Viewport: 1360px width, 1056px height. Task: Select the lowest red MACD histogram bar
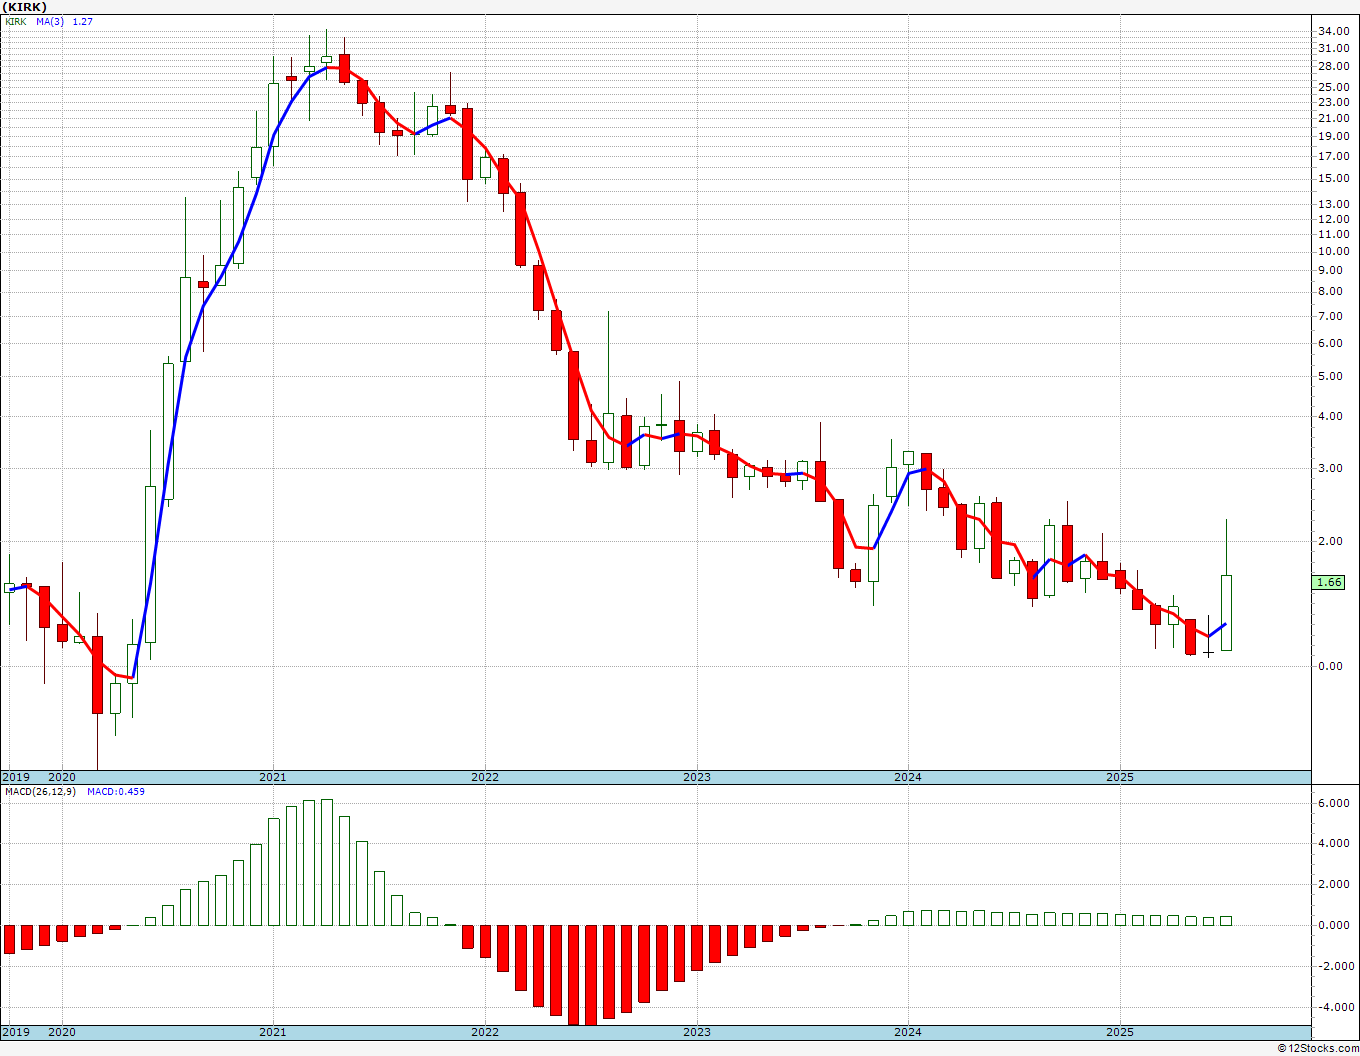573,974
